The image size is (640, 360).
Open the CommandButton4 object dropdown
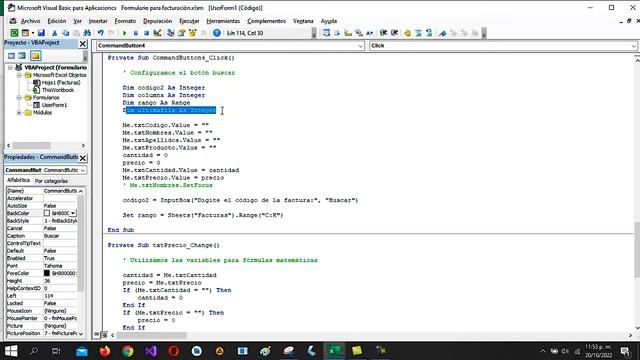[x=360, y=46]
